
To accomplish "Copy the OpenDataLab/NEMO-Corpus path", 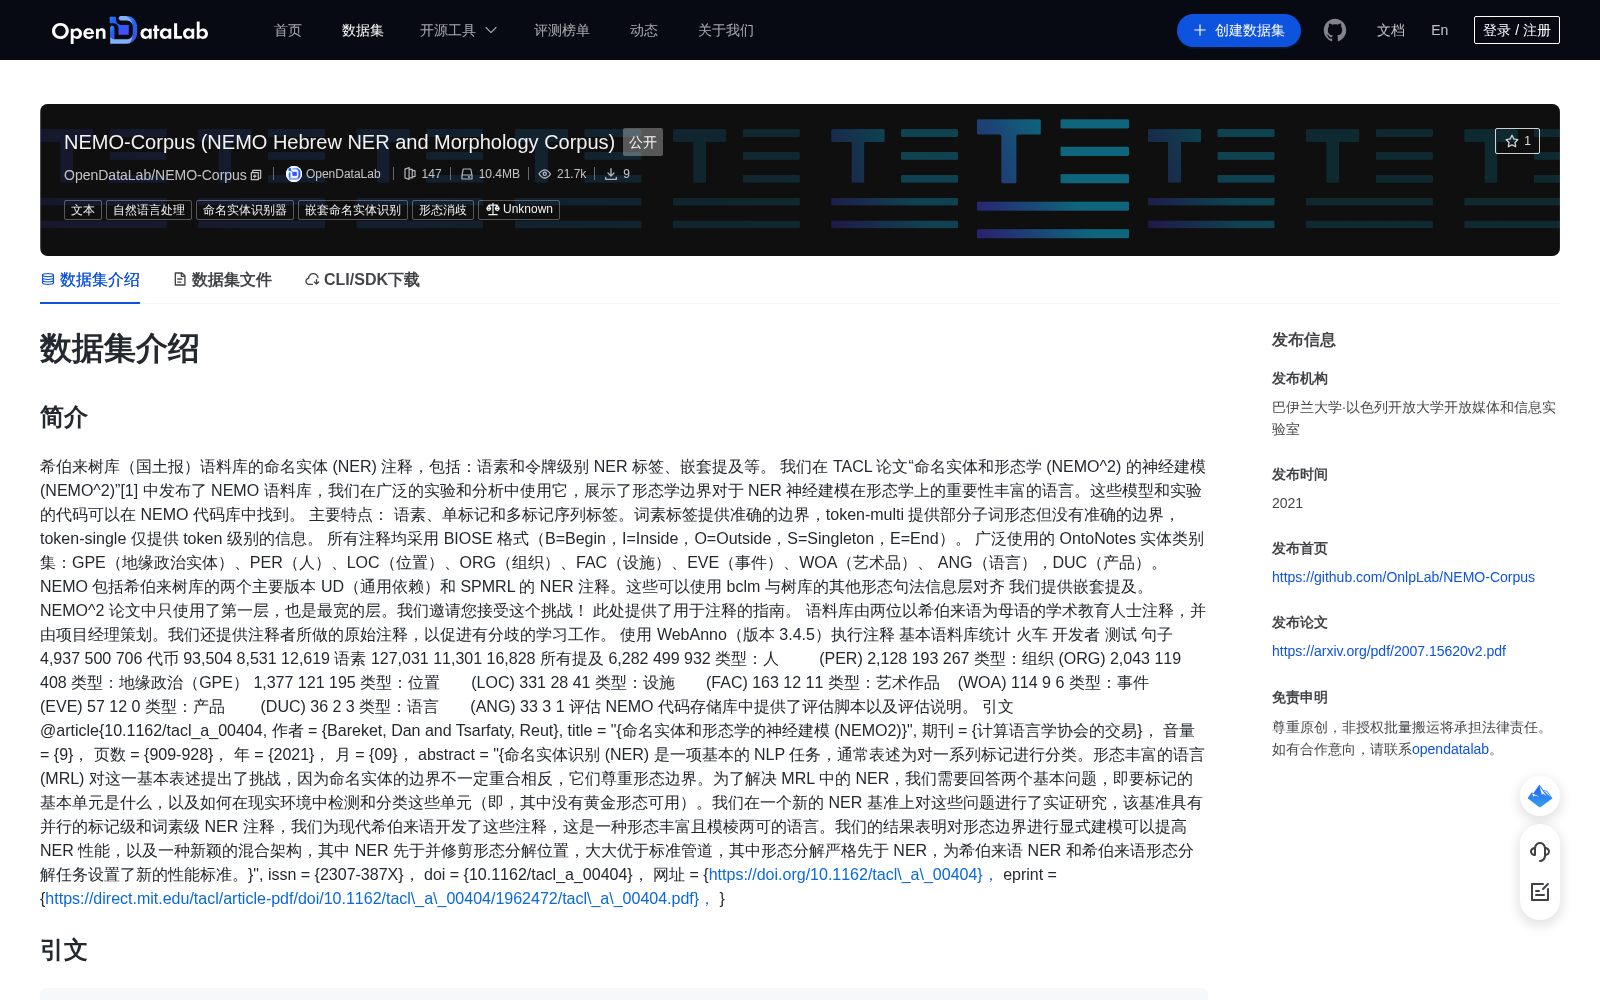I will tap(256, 175).
